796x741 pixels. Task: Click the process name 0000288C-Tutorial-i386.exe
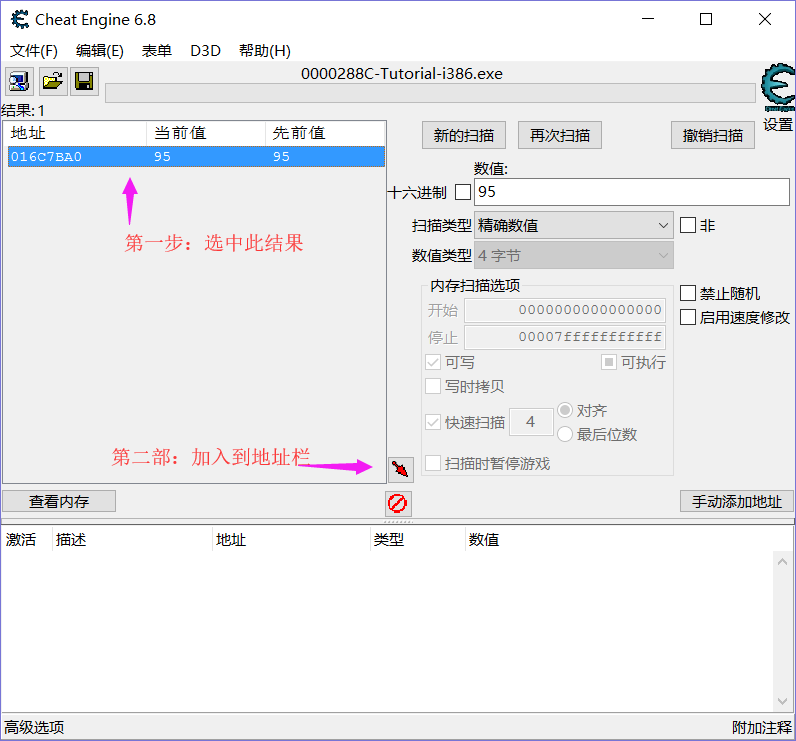[x=402, y=74]
